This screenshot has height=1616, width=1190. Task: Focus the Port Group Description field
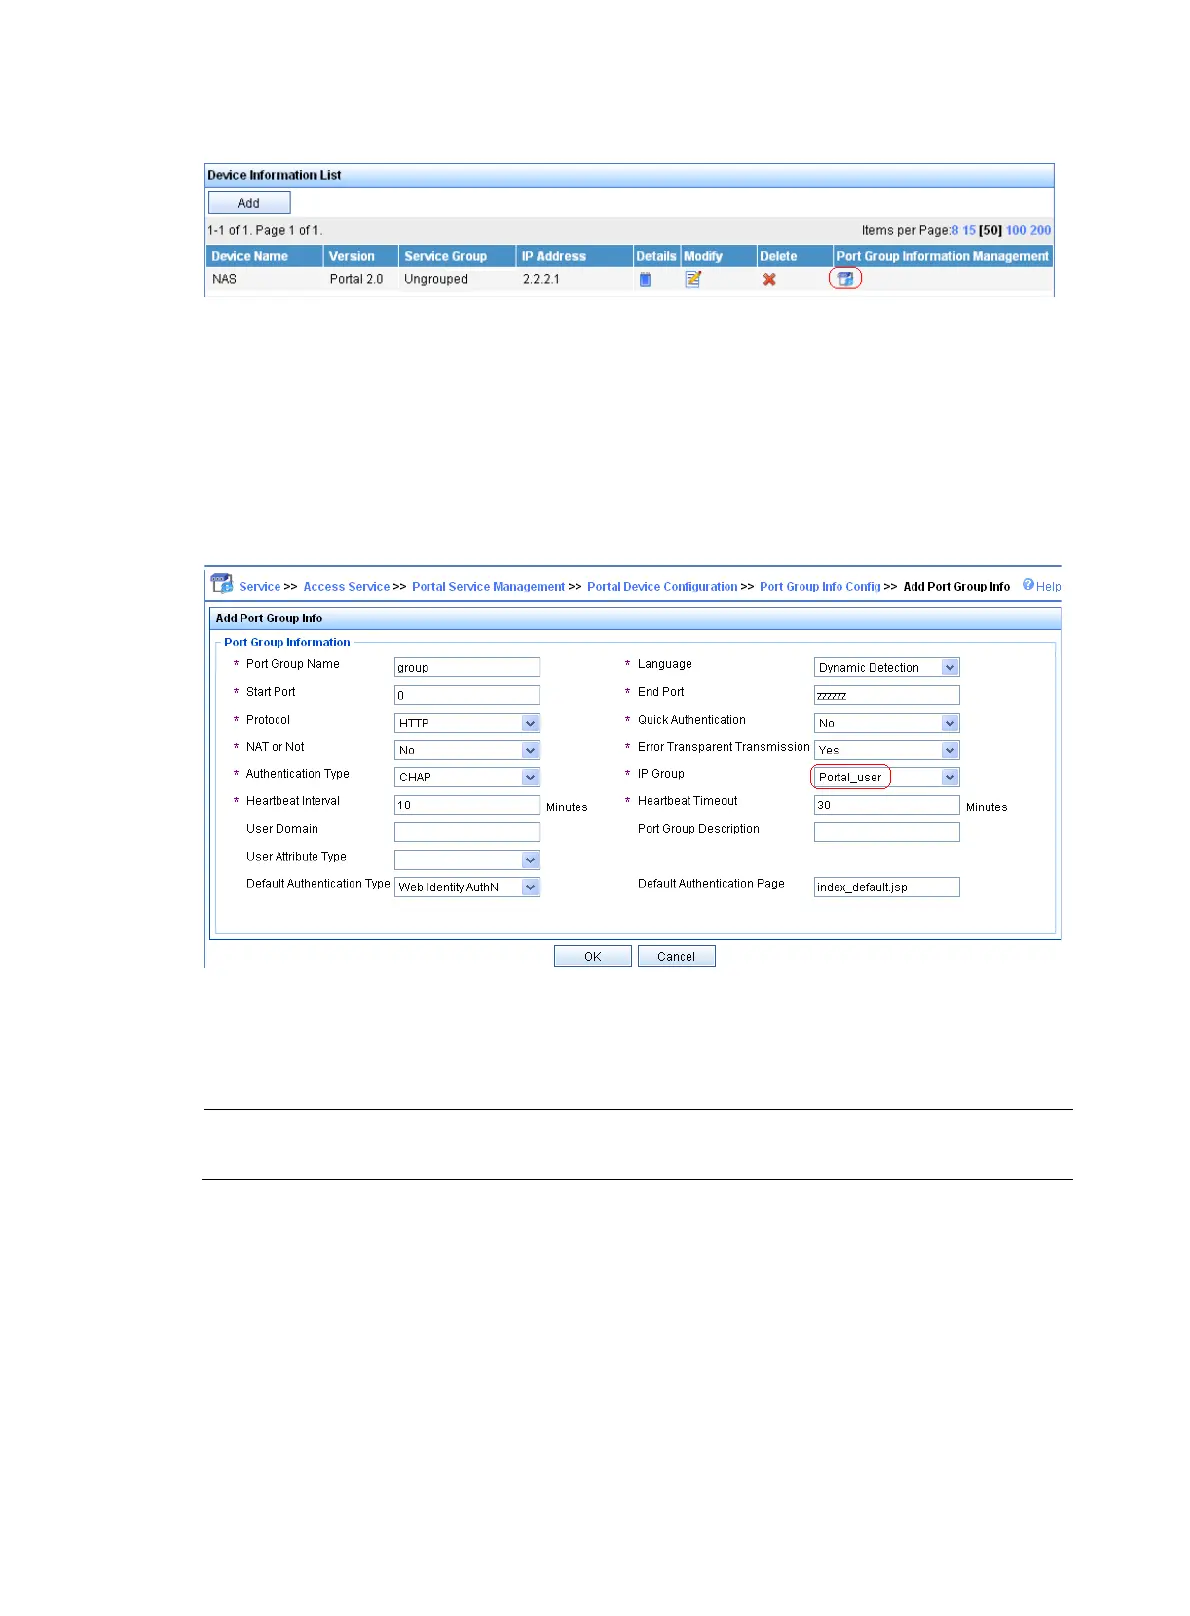(887, 832)
